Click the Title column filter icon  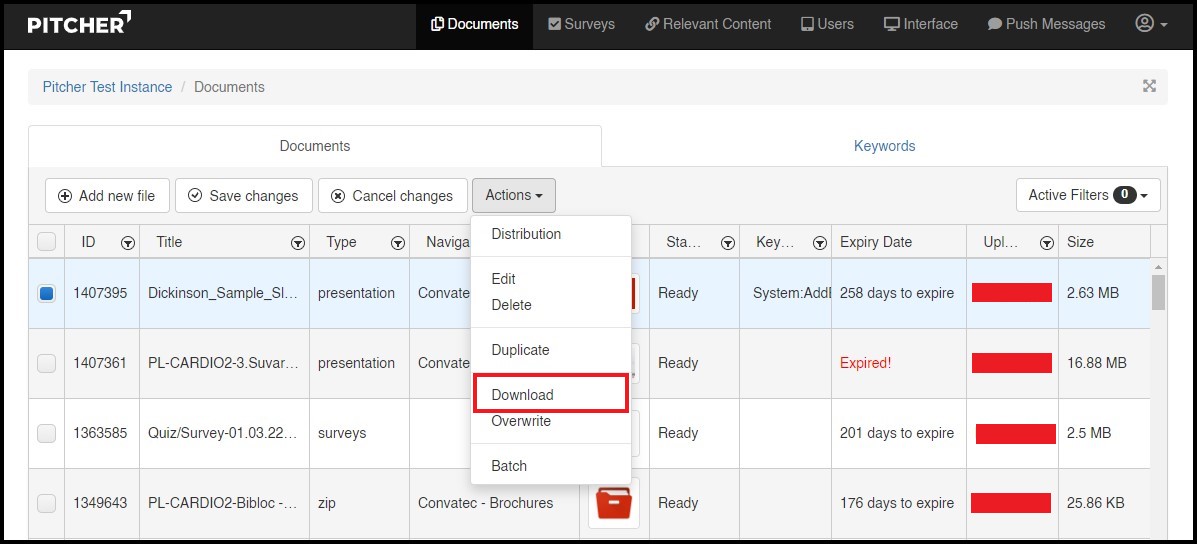click(297, 243)
